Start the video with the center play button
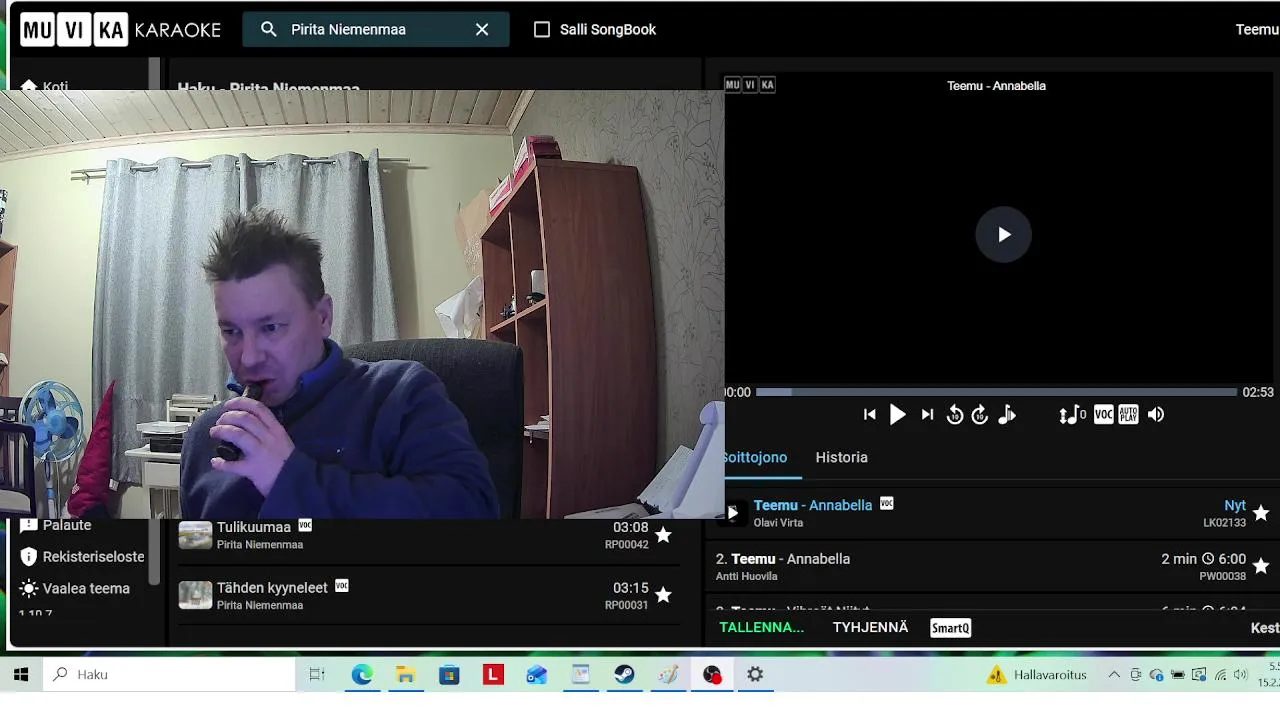This screenshot has height=720, width=1280. [x=1003, y=234]
